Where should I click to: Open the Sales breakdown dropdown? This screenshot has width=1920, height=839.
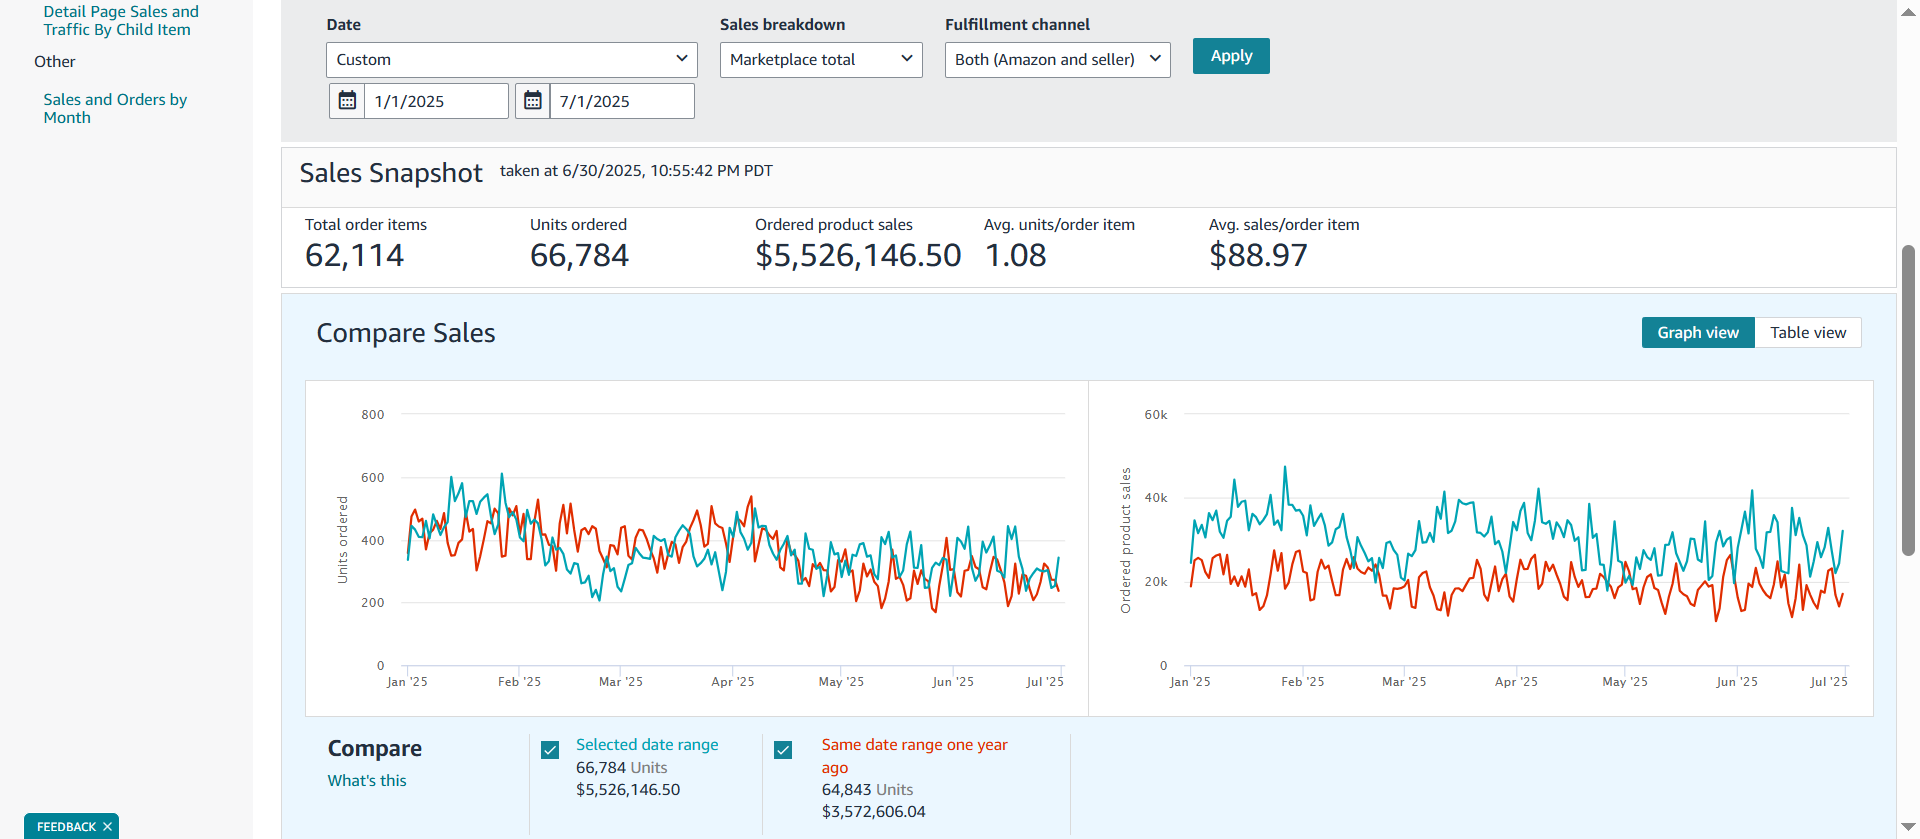[x=820, y=60]
